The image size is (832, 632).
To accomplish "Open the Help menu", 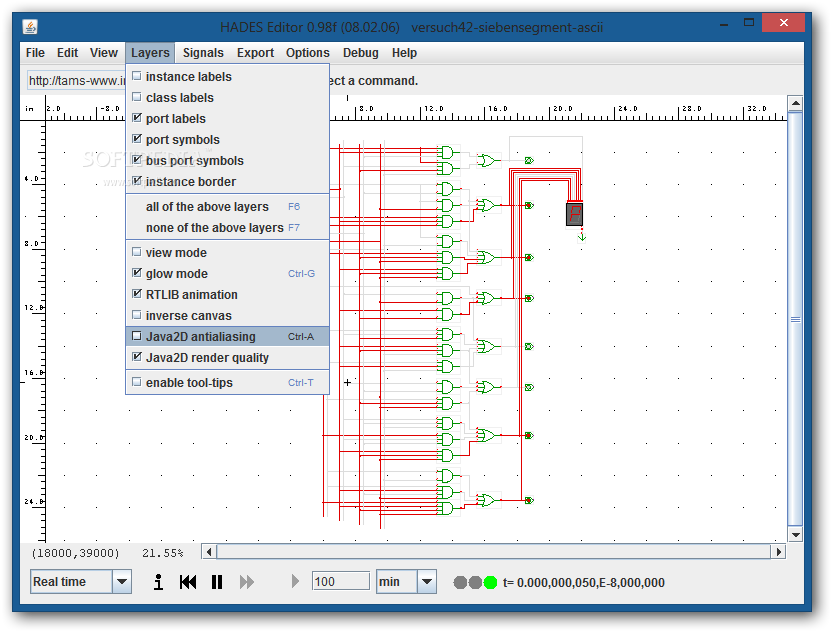I will tap(404, 53).
